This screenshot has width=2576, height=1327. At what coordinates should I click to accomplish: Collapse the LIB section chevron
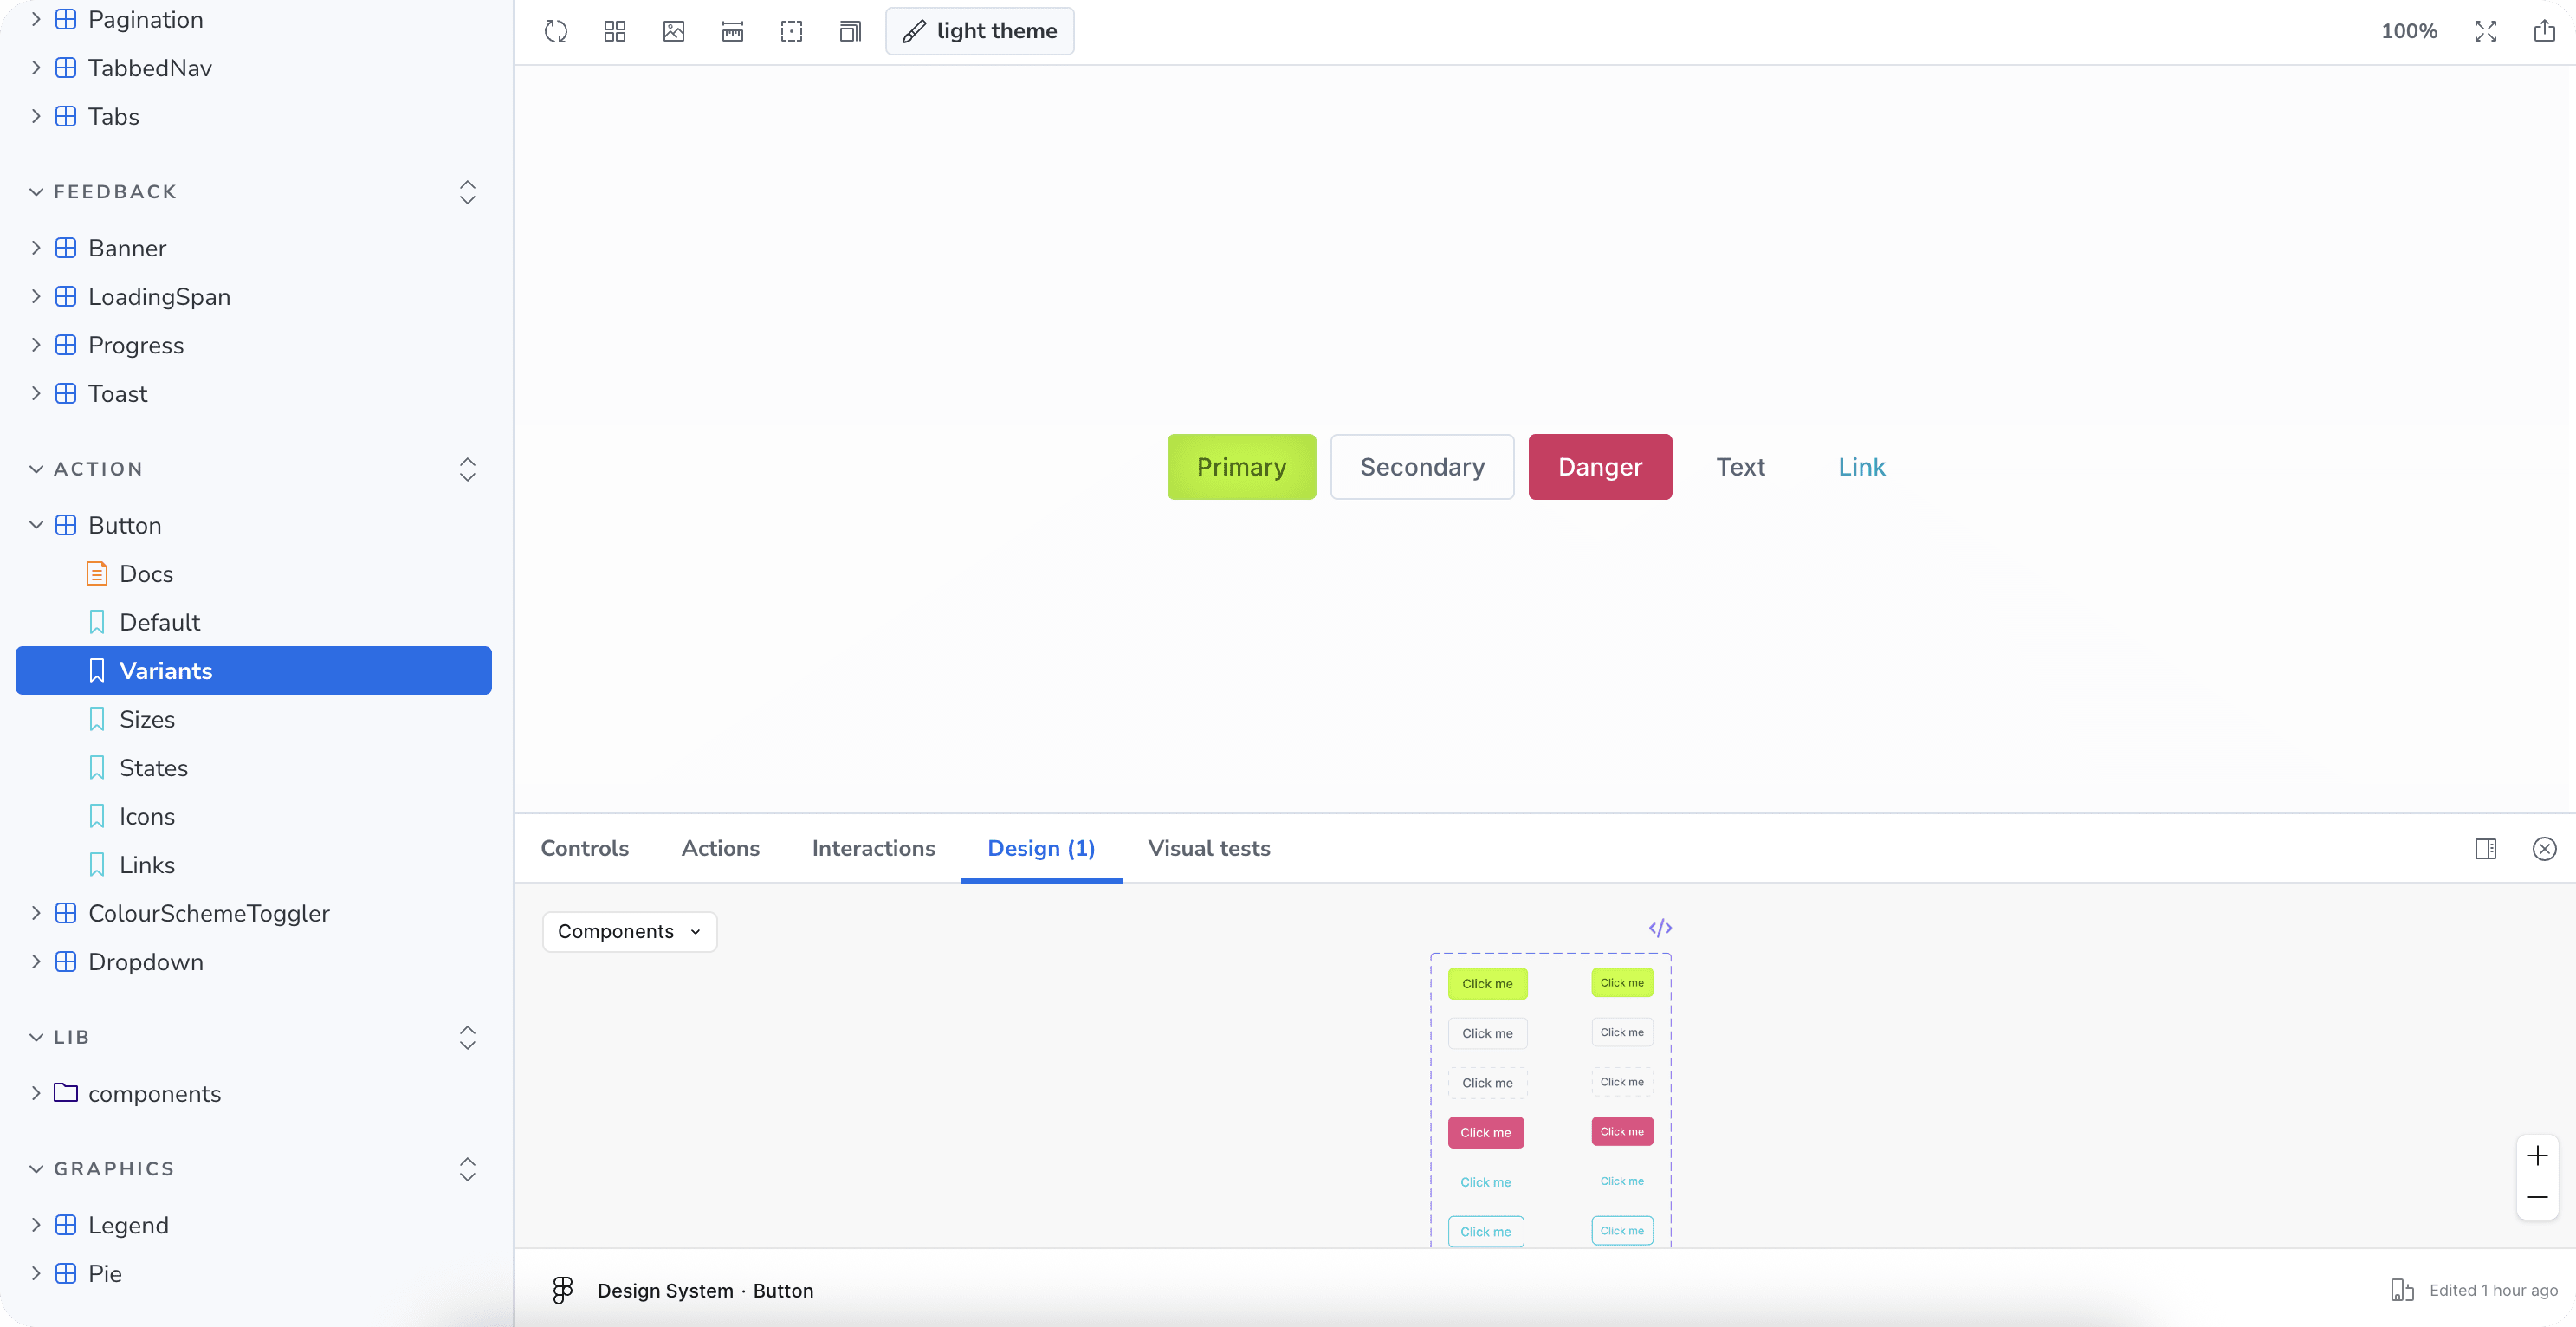tap(36, 1037)
